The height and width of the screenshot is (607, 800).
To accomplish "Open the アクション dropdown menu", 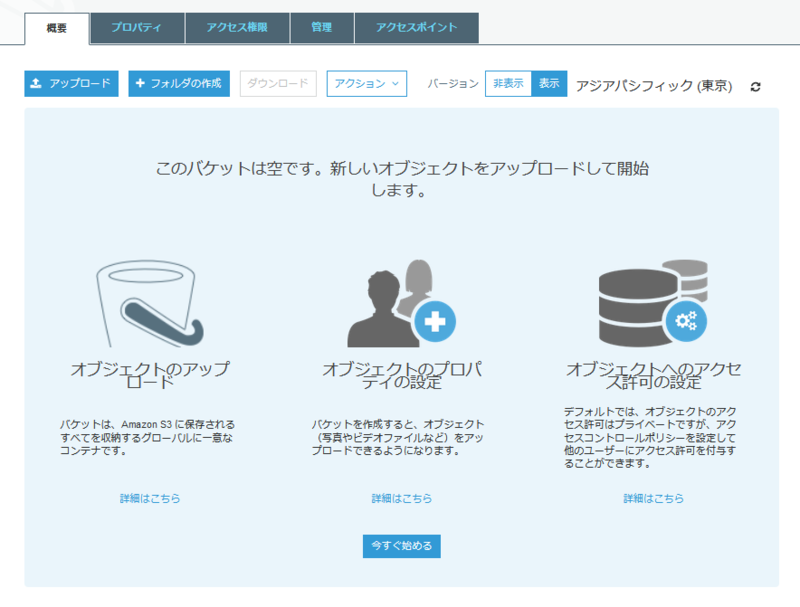I will (x=367, y=84).
